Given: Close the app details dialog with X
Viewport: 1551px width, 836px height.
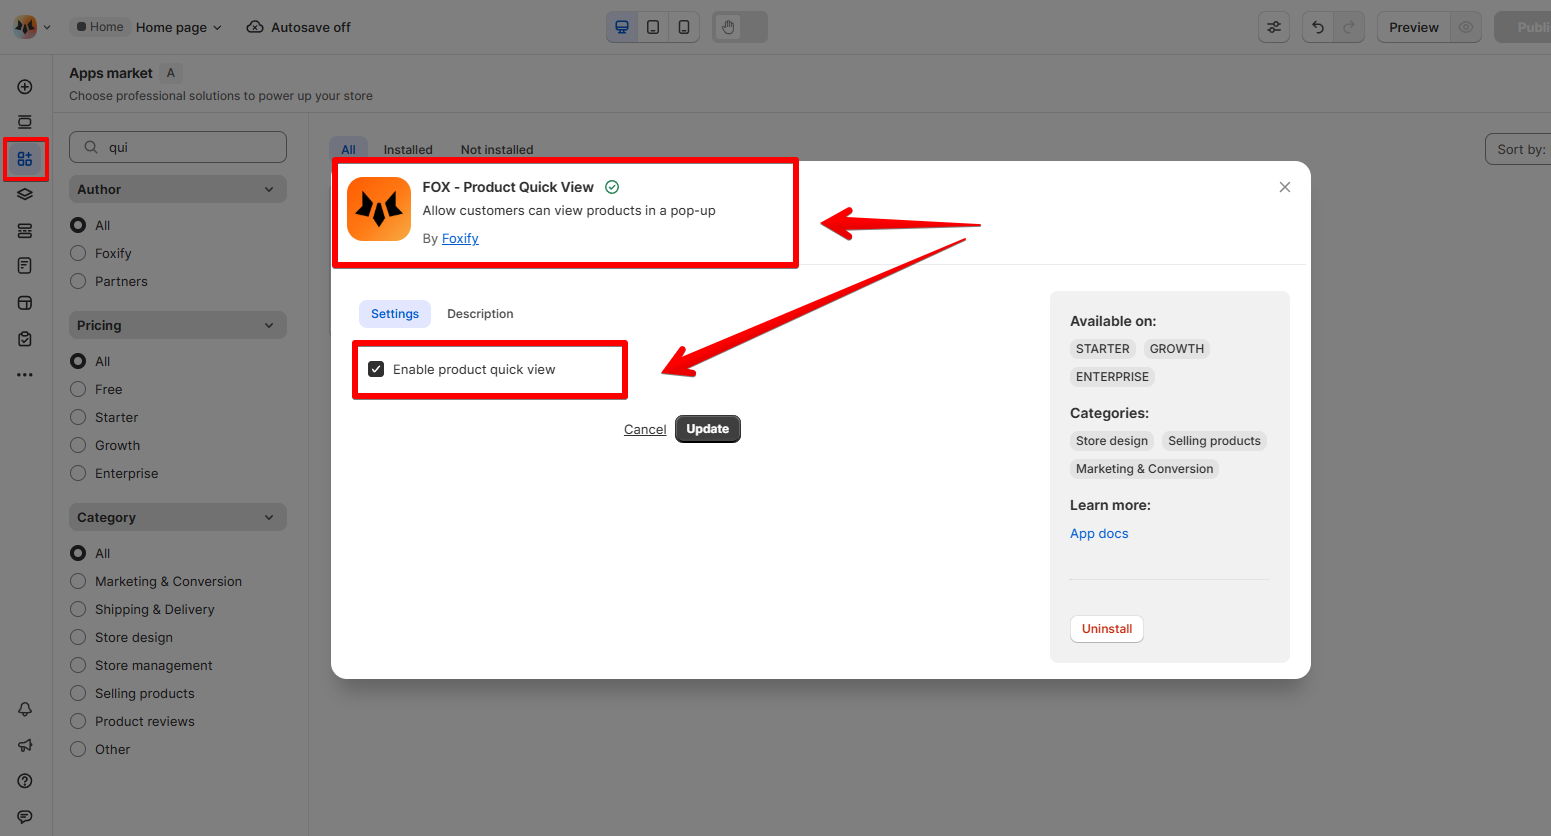Looking at the screenshot, I should 1285,187.
